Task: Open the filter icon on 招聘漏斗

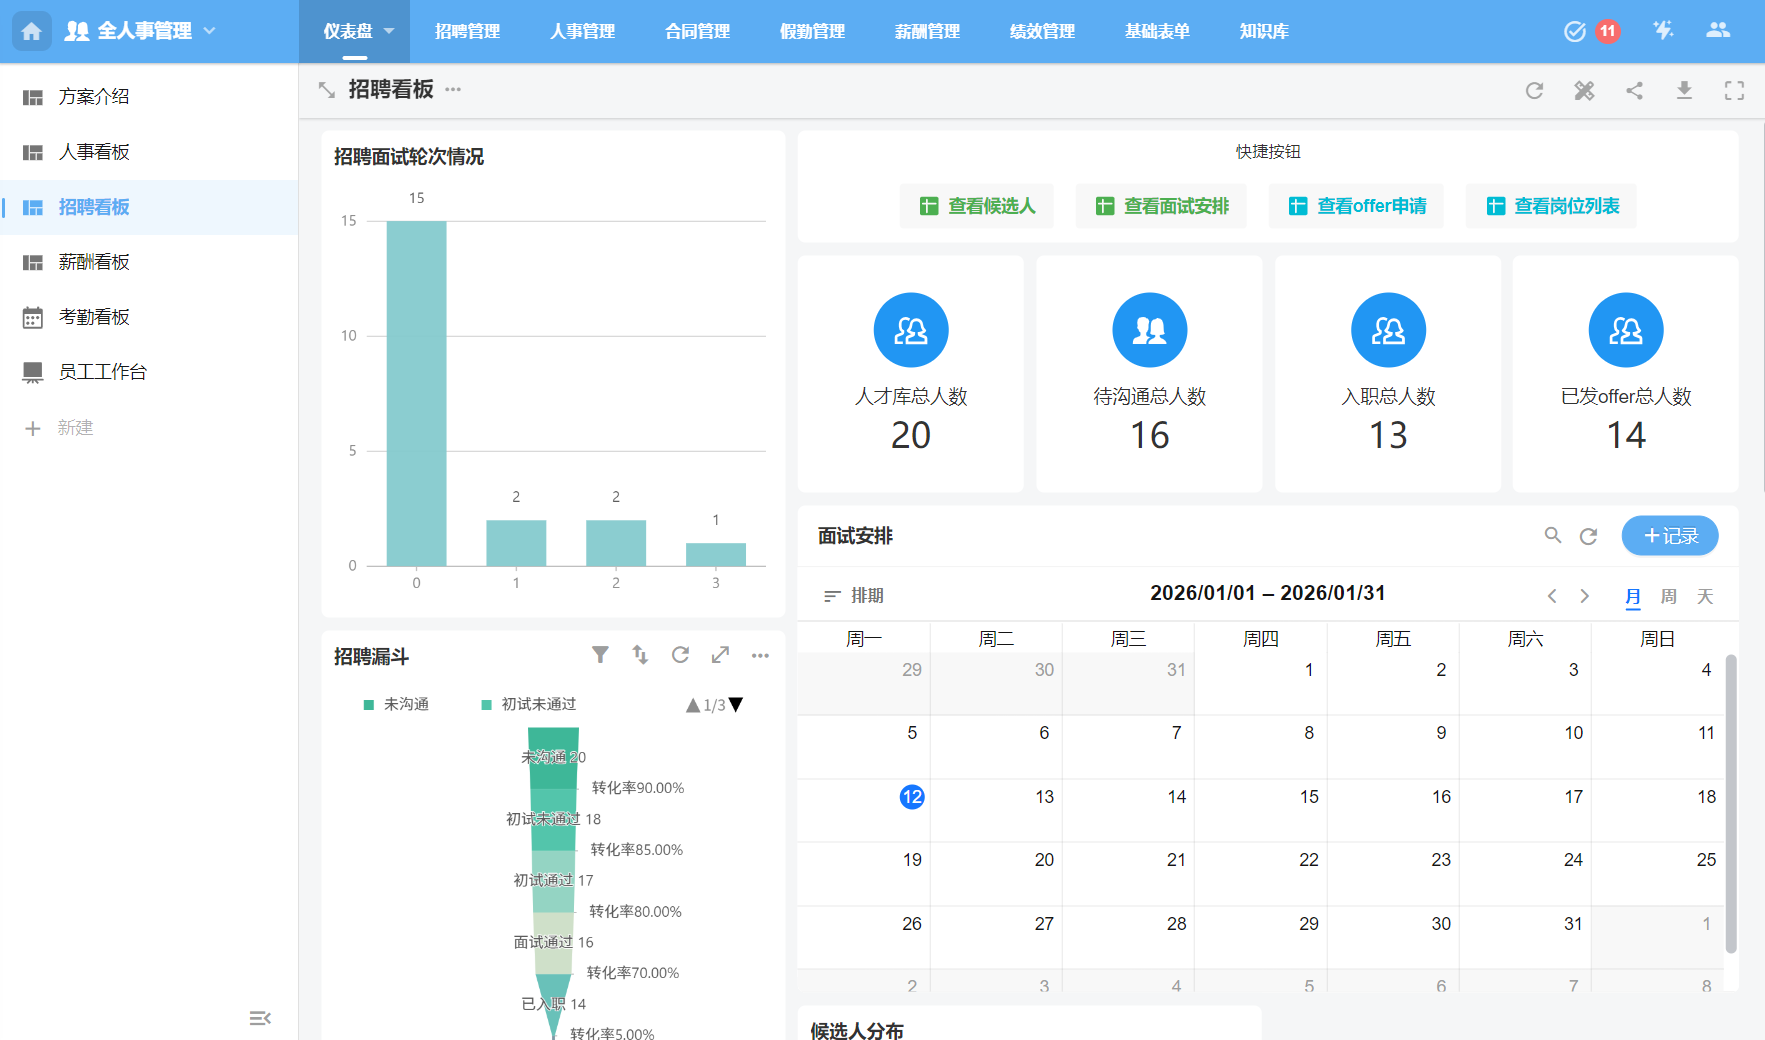Action: click(x=600, y=655)
